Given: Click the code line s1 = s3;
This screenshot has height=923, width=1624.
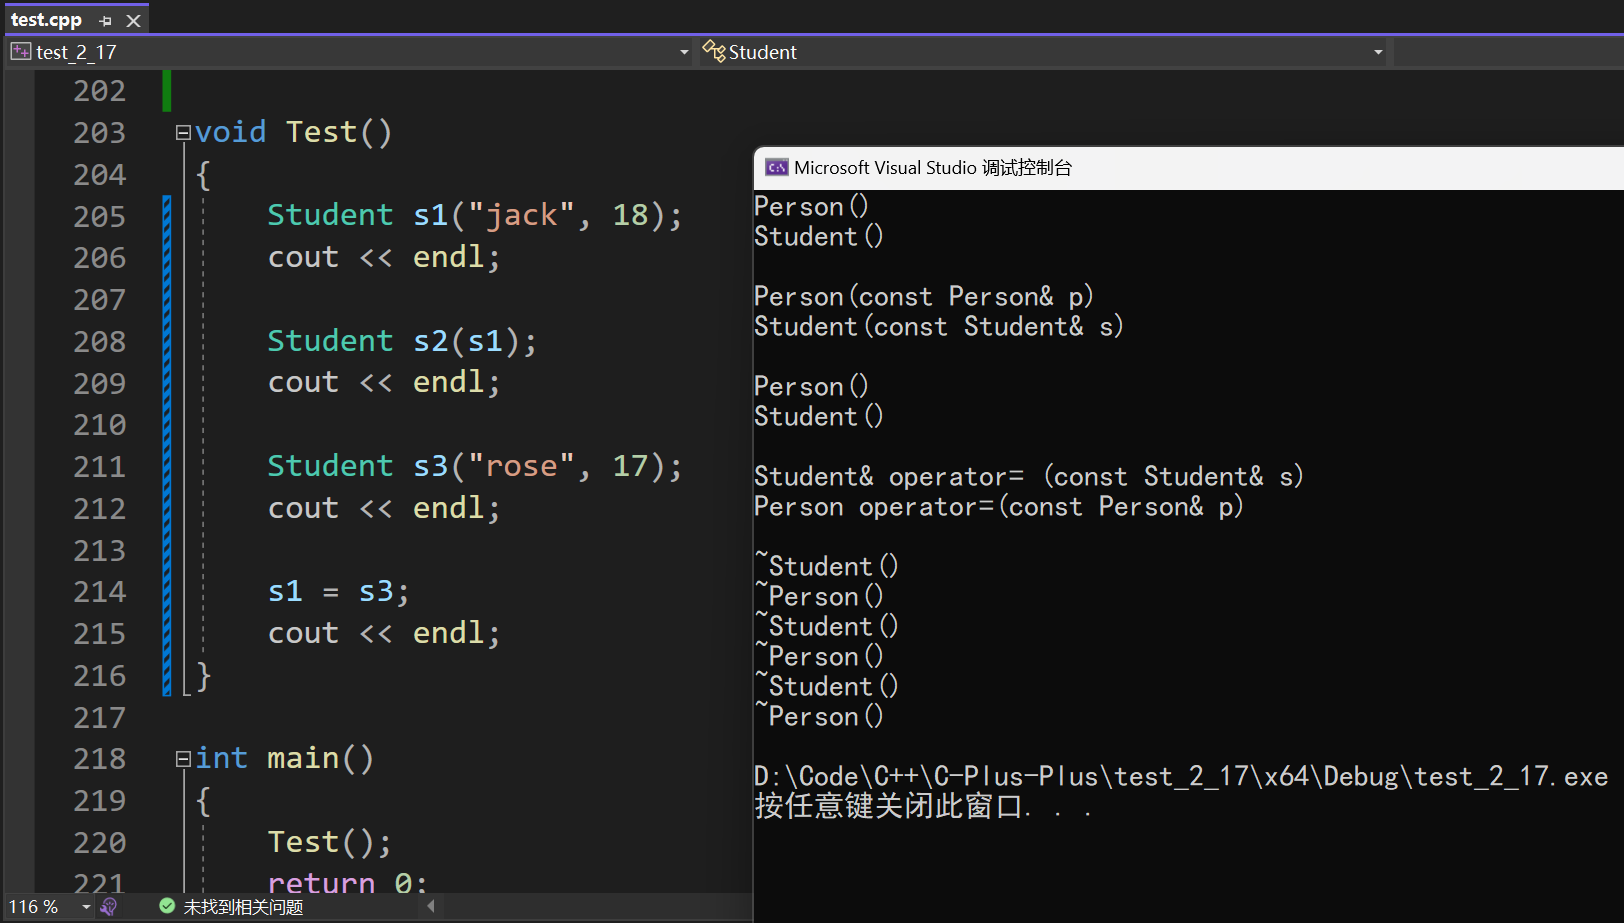Looking at the screenshot, I should [x=339, y=592].
